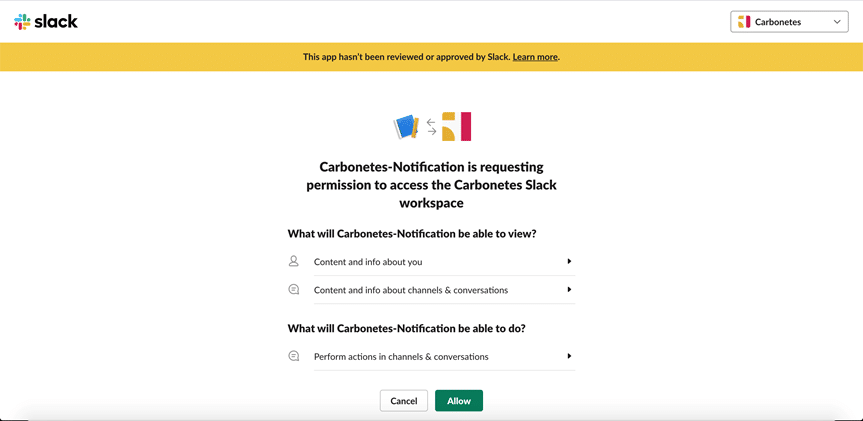This screenshot has height=421, width=863.
Task: Click the yellow unreviewed app warning banner
Action: pyautogui.click(x=432, y=57)
